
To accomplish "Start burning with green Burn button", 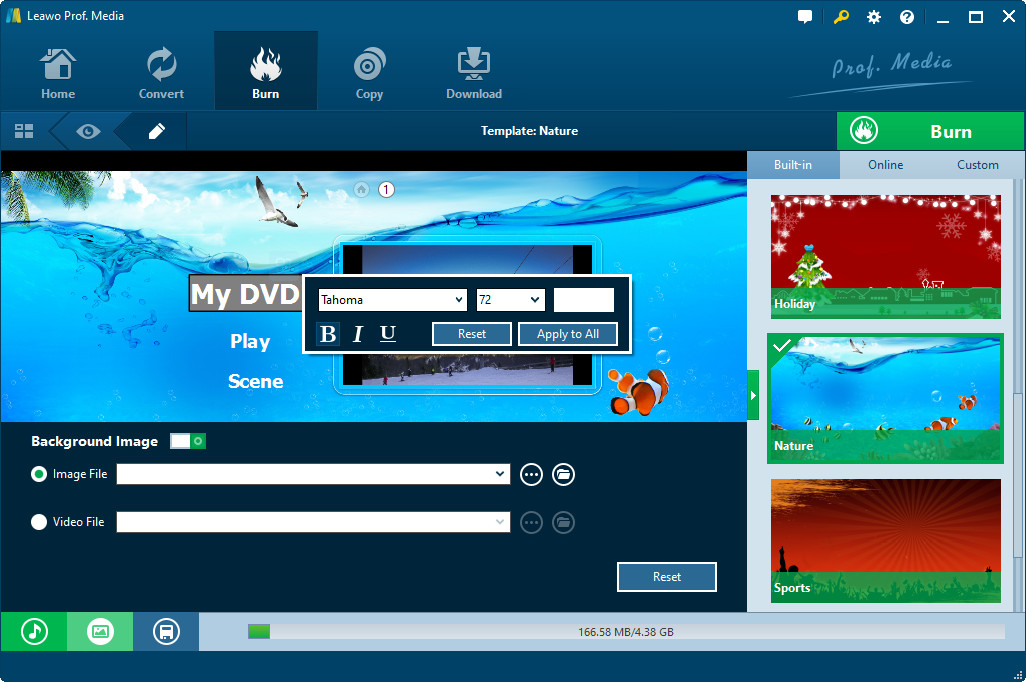I will 930,131.
